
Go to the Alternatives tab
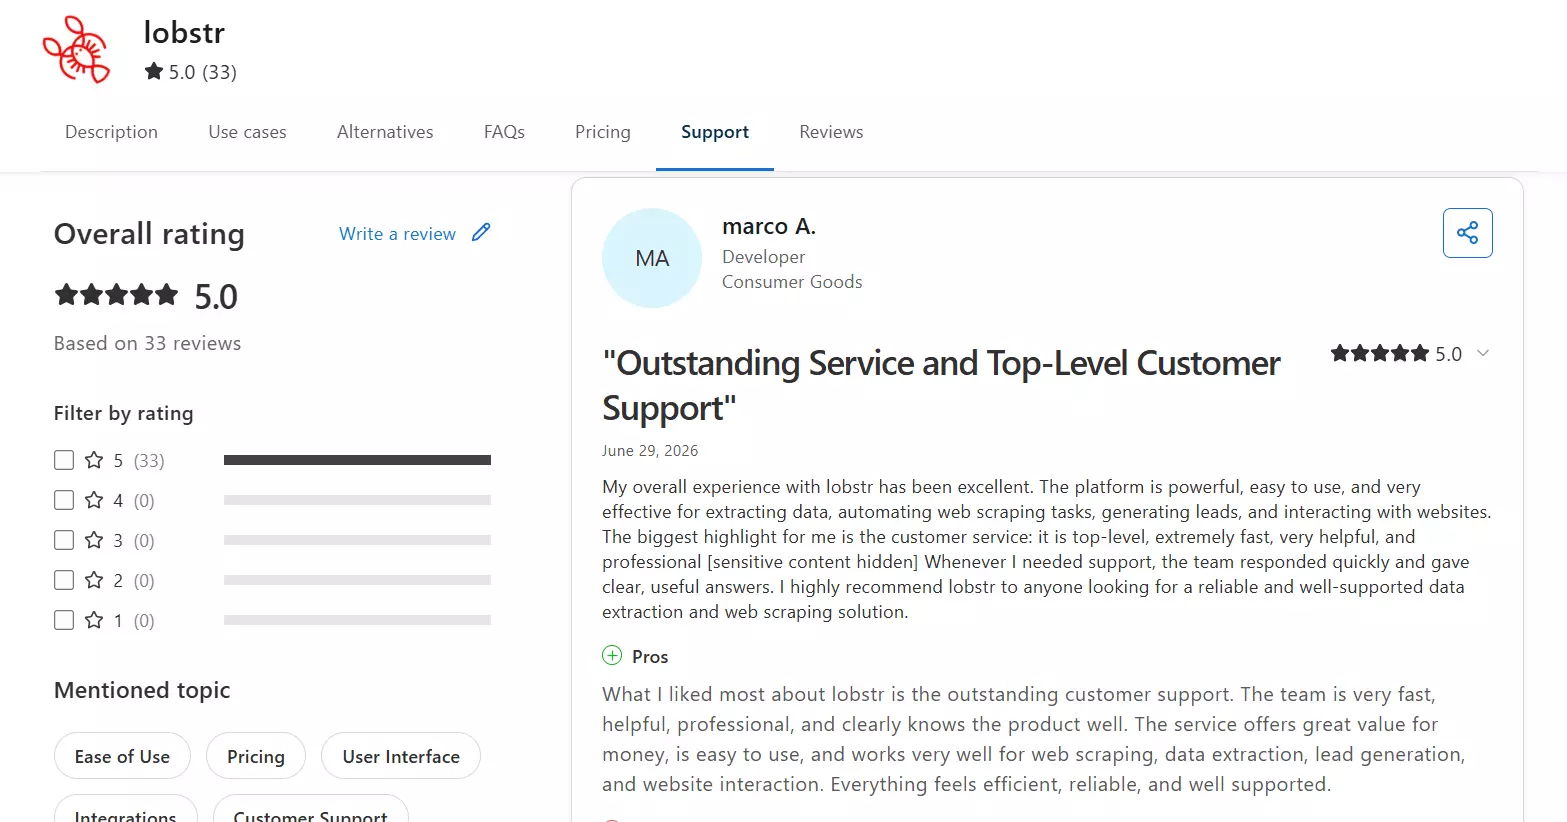[x=385, y=132]
